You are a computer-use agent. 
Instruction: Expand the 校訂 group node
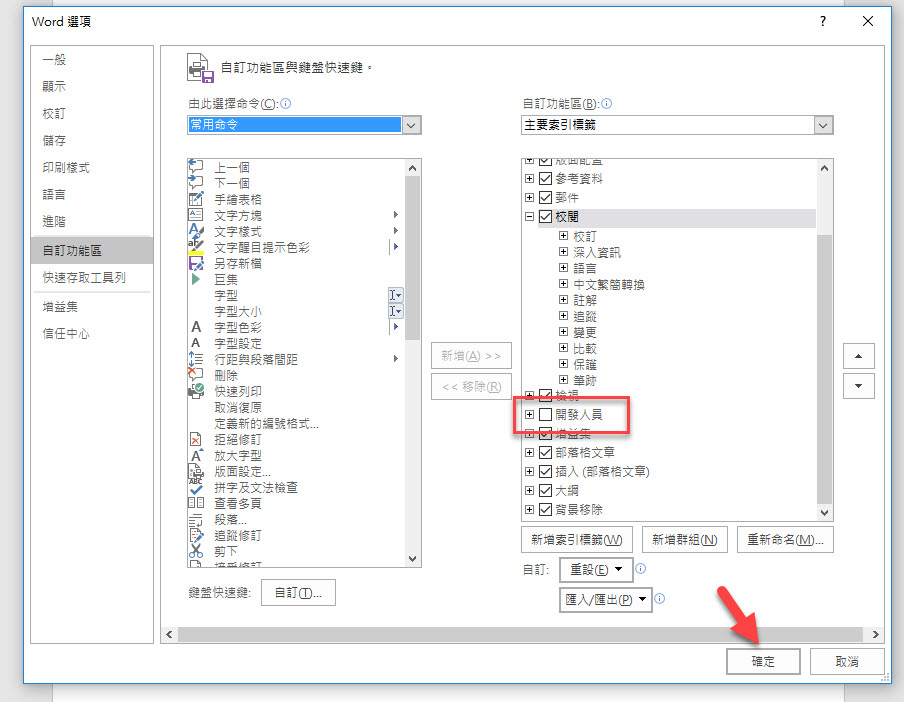(x=564, y=236)
